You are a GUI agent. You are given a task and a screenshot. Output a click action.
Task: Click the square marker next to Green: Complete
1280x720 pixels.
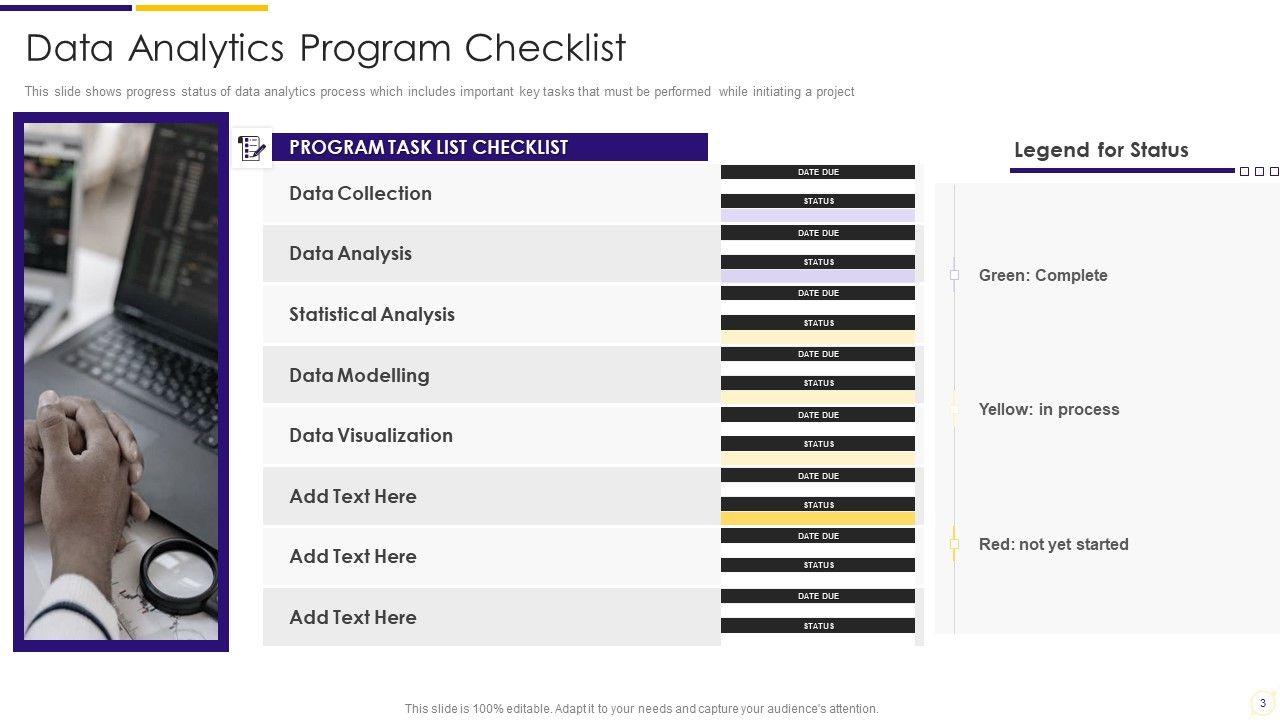954,275
